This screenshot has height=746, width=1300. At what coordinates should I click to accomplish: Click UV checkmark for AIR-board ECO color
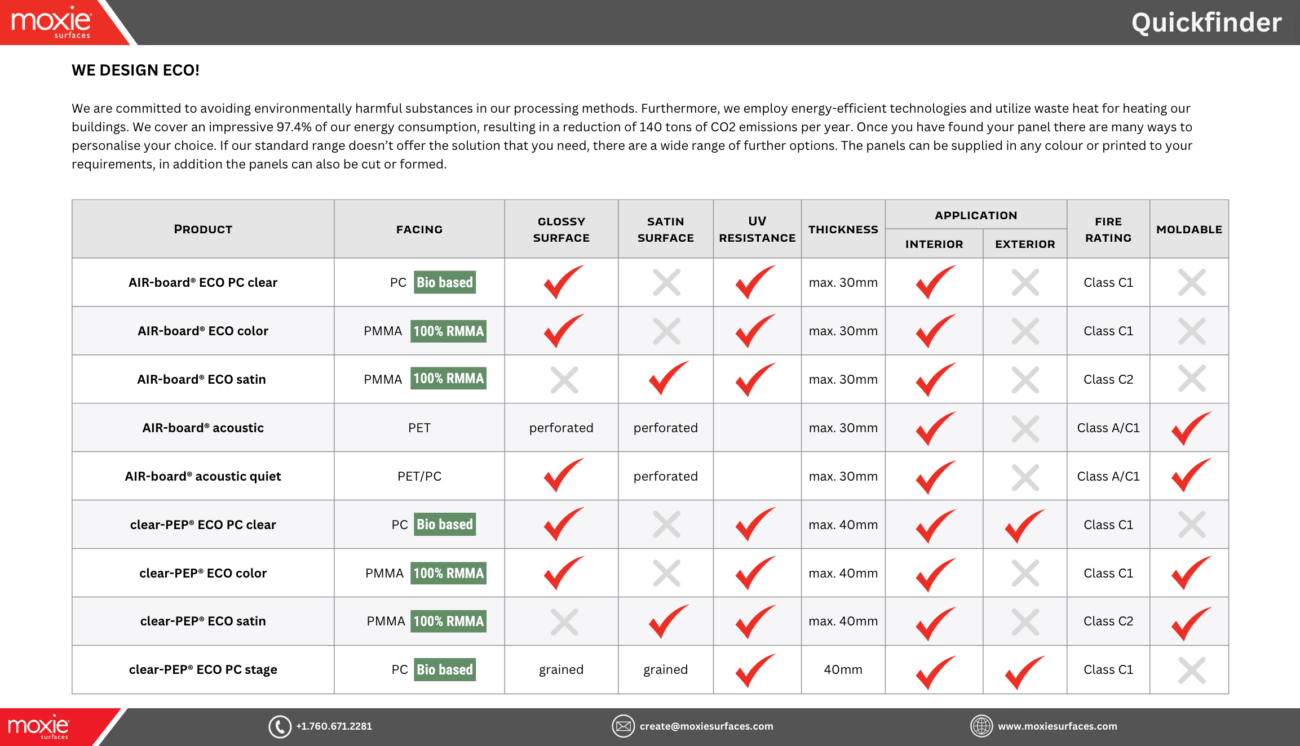755,331
